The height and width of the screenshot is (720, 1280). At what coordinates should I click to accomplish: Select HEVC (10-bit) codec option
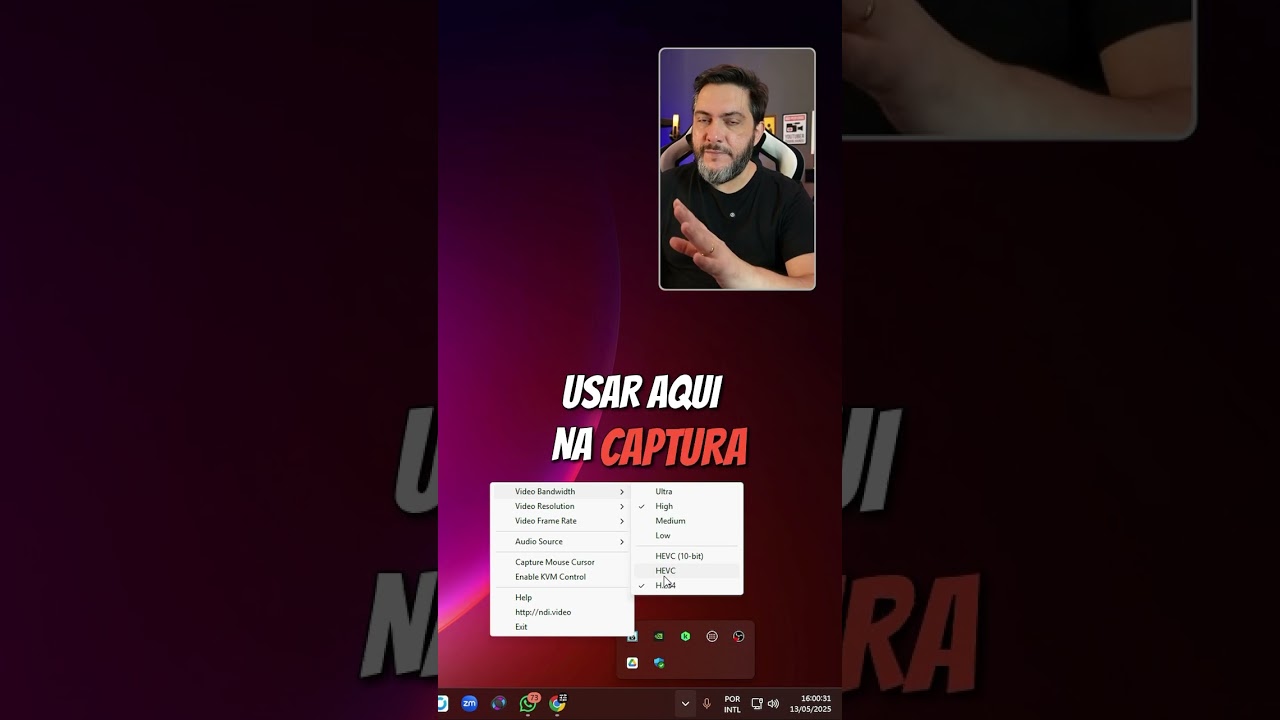point(688,556)
